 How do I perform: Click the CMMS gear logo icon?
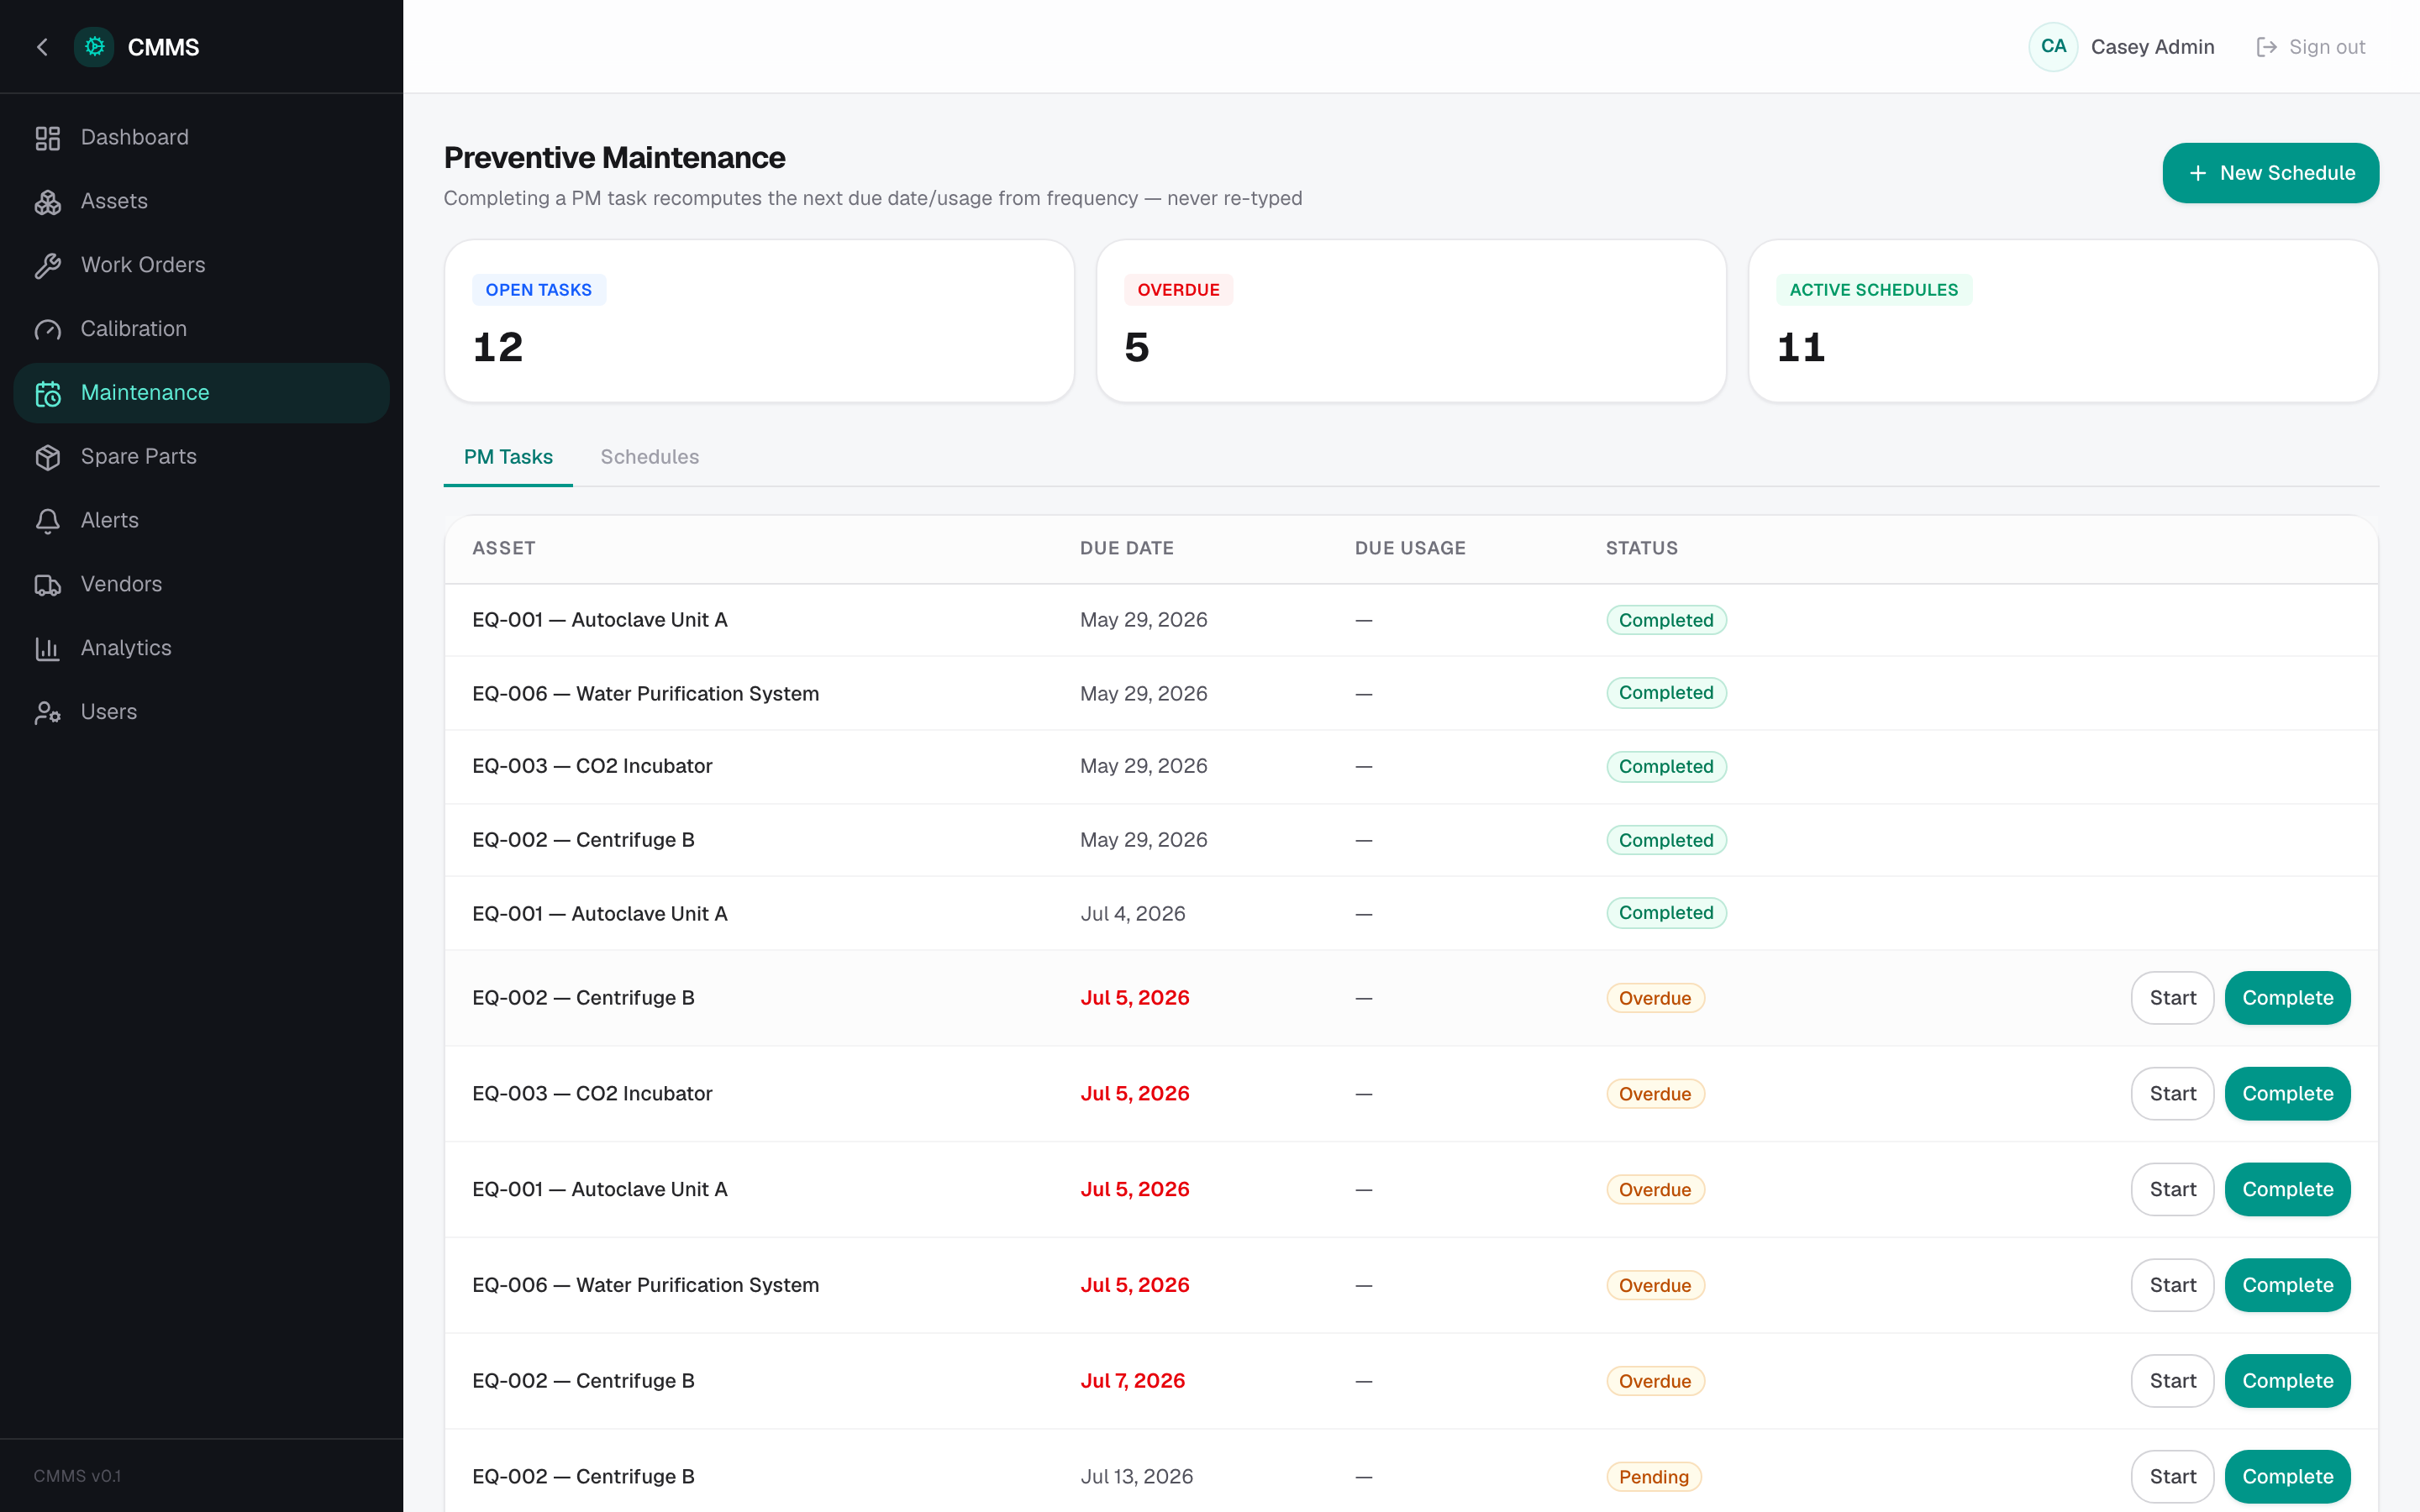pos(94,47)
